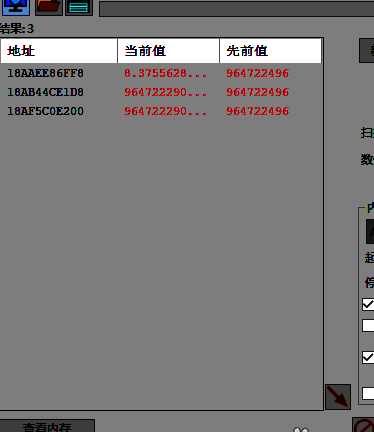The width and height of the screenshot is (374, 432).
Task: Click current value 964722290... in 18AF5C0E200 row
Action: [x=165, y=111]
